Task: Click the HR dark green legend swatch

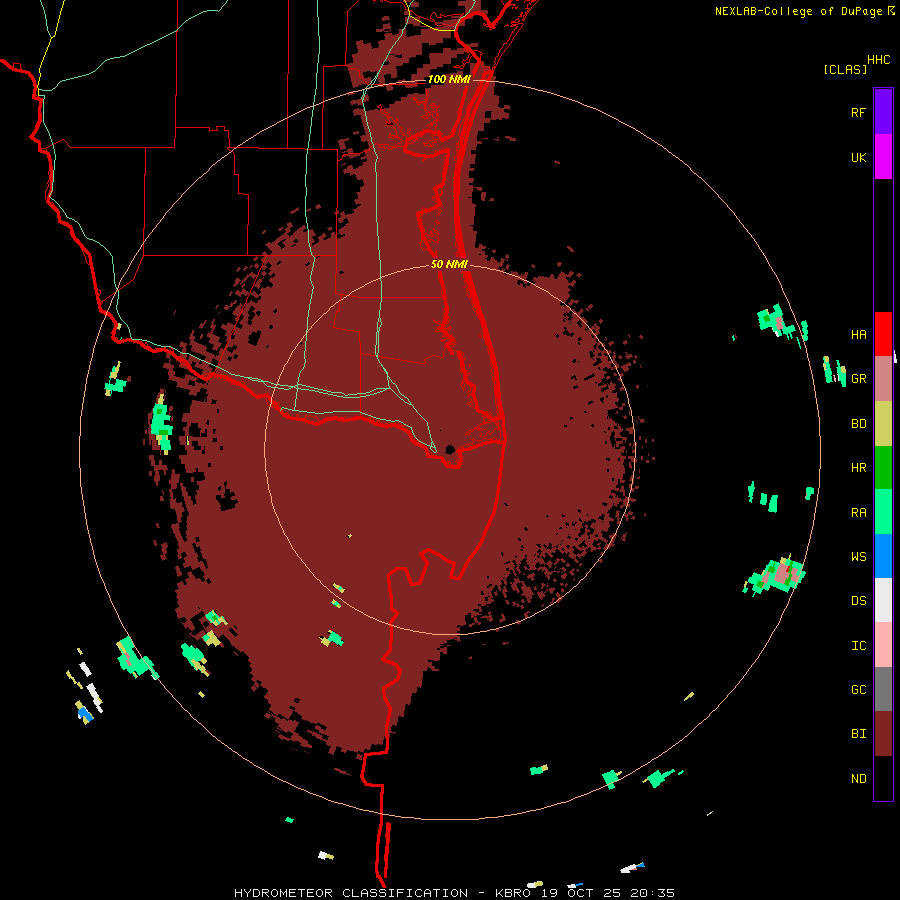Action: pos(883,468)
